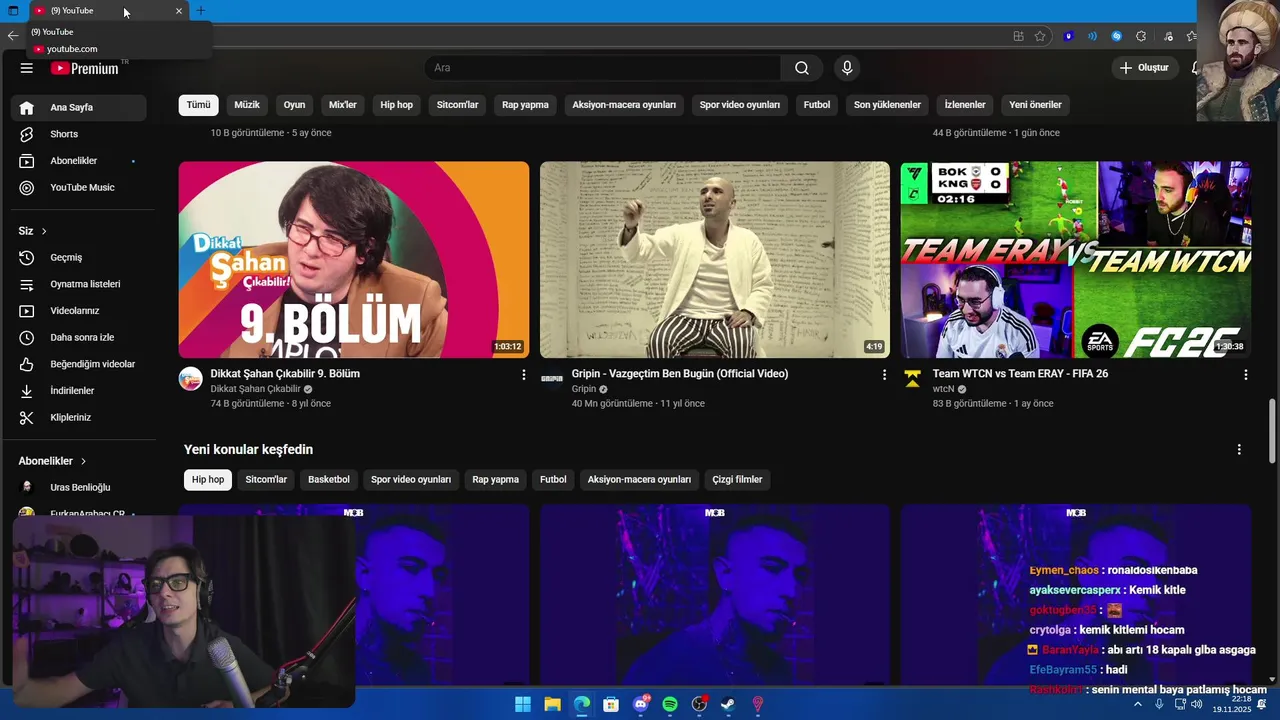Open Klipleriniz in the sidebar
The image size is (1280, 720).
[80, 417]
